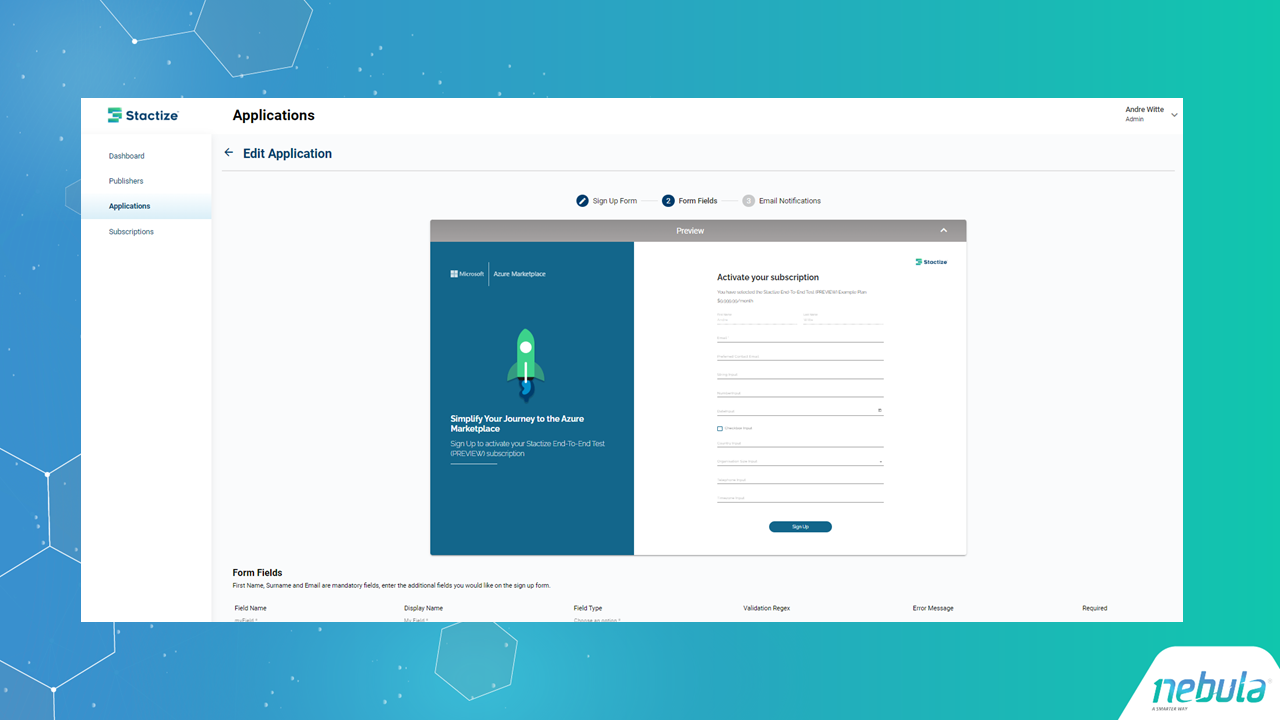The image size is (1280, 720).
Task: Click the Required column header
Action: pyautogui.click(x=1095, y=608)
